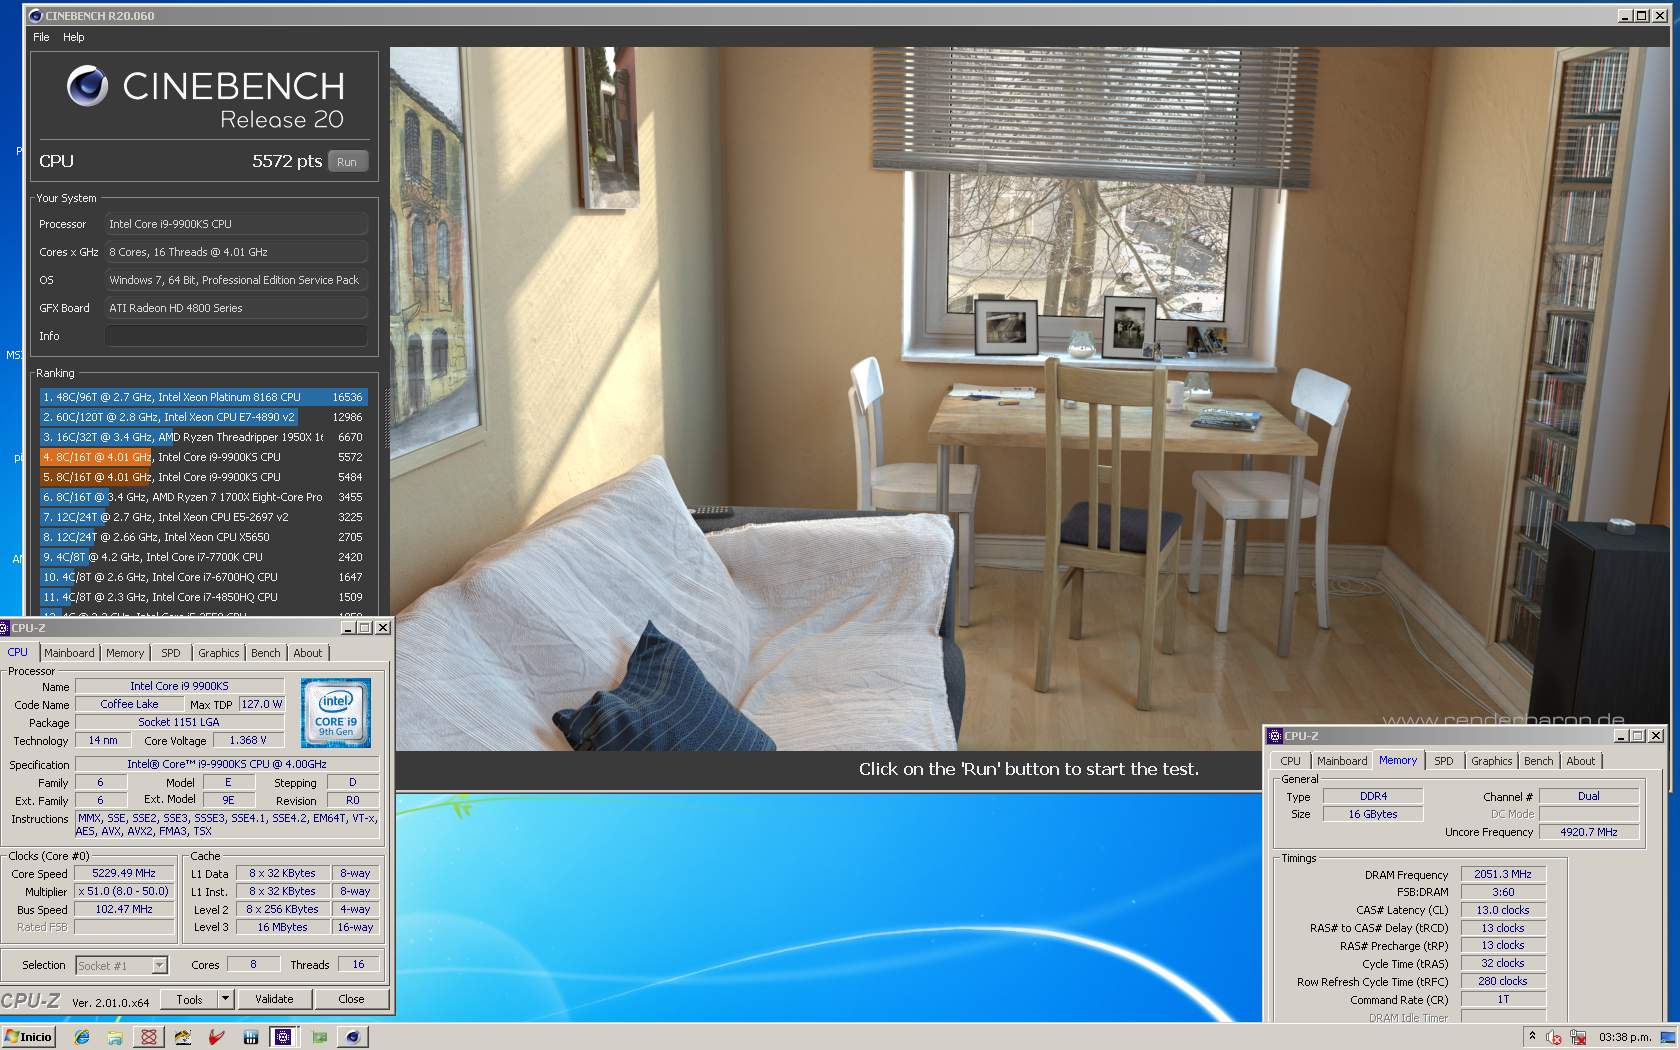The height and width of the screenshot is (1050, 1680).
Task: Open SPD tab in left CPU-Z window
Action: 171,653
